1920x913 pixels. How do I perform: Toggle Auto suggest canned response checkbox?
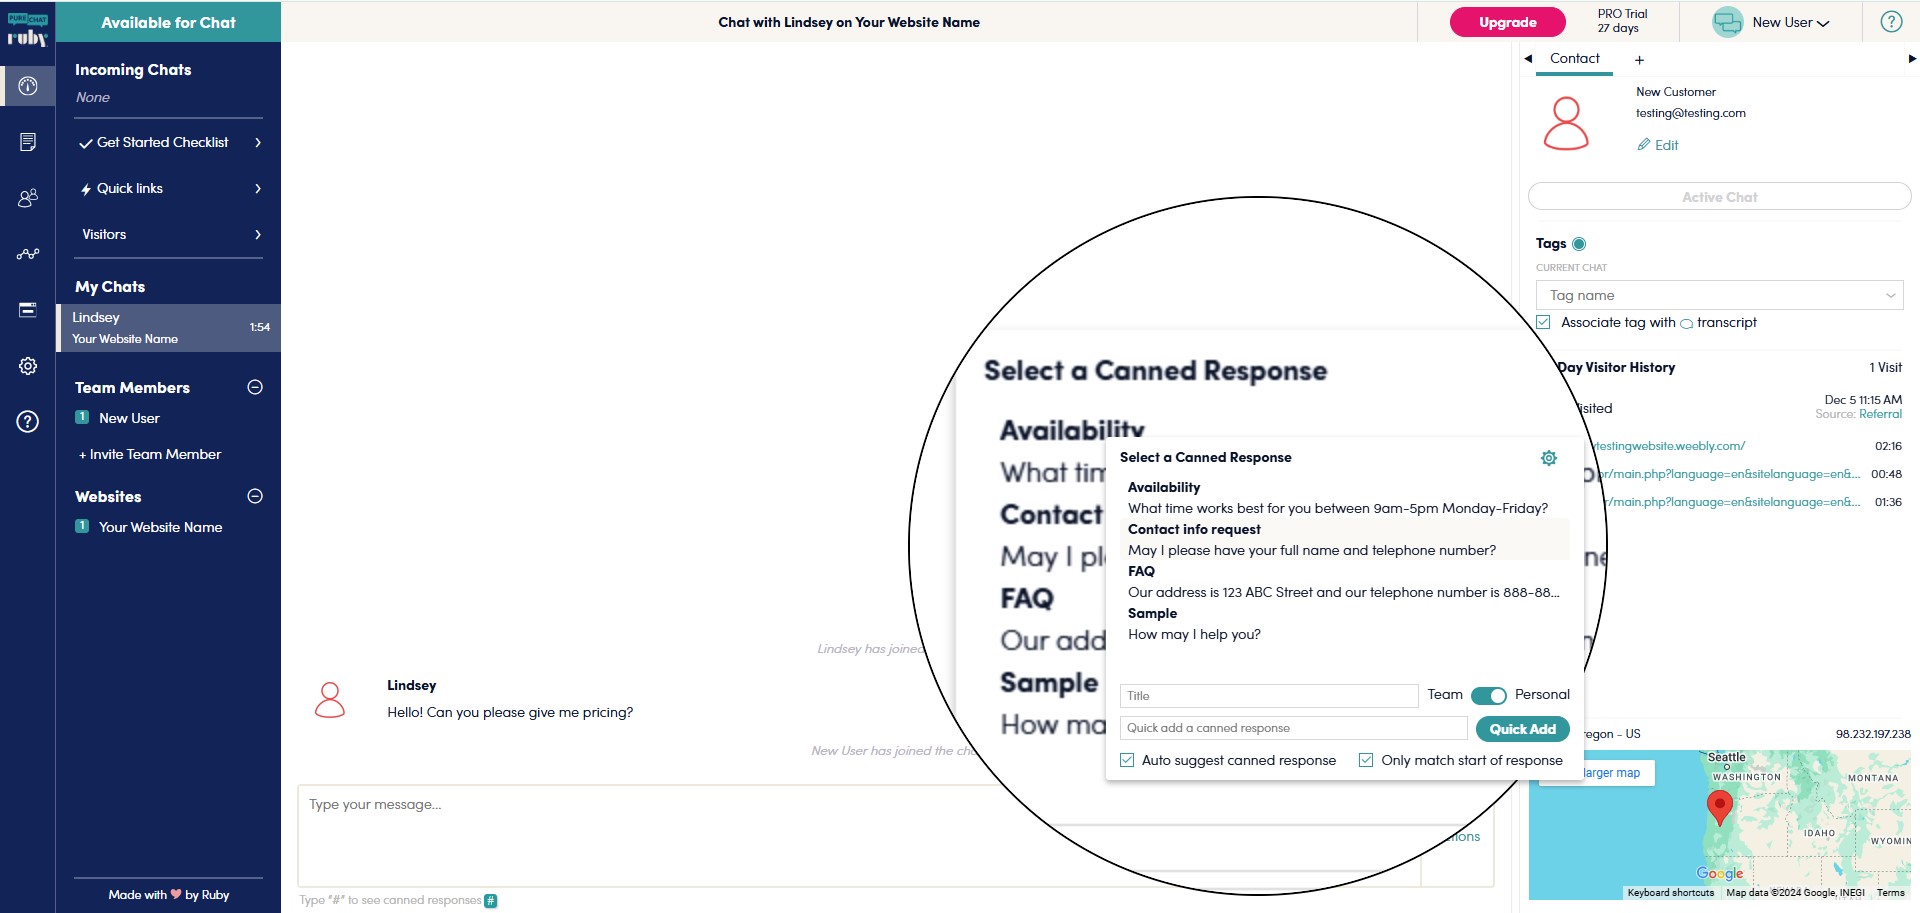tap(1127, 760)
